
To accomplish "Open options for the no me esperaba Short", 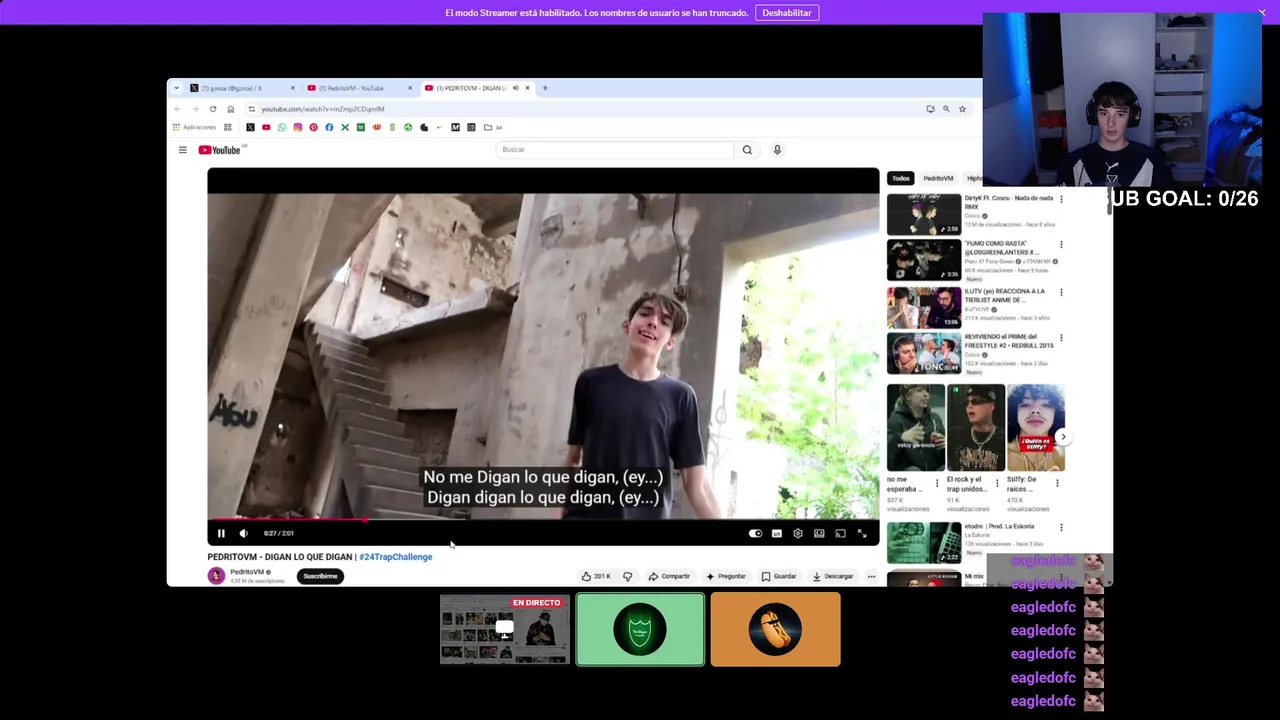I will 937,483.
